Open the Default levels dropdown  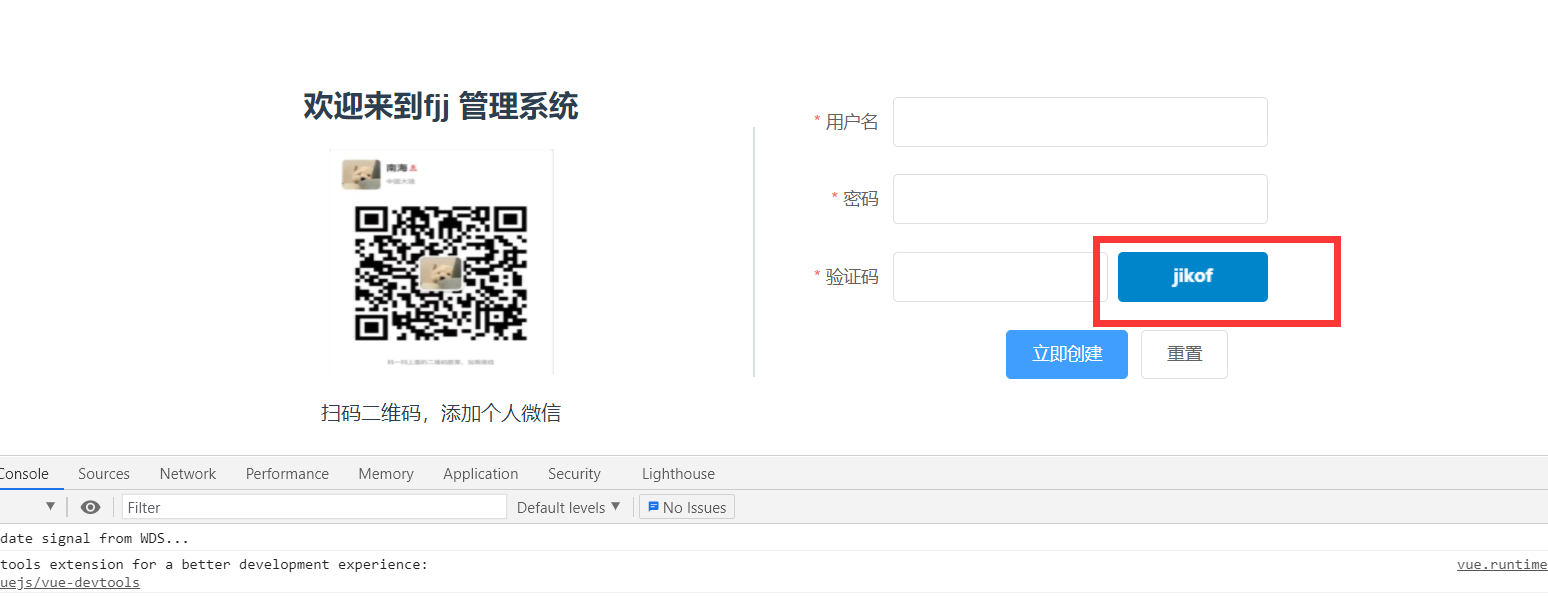568,507
